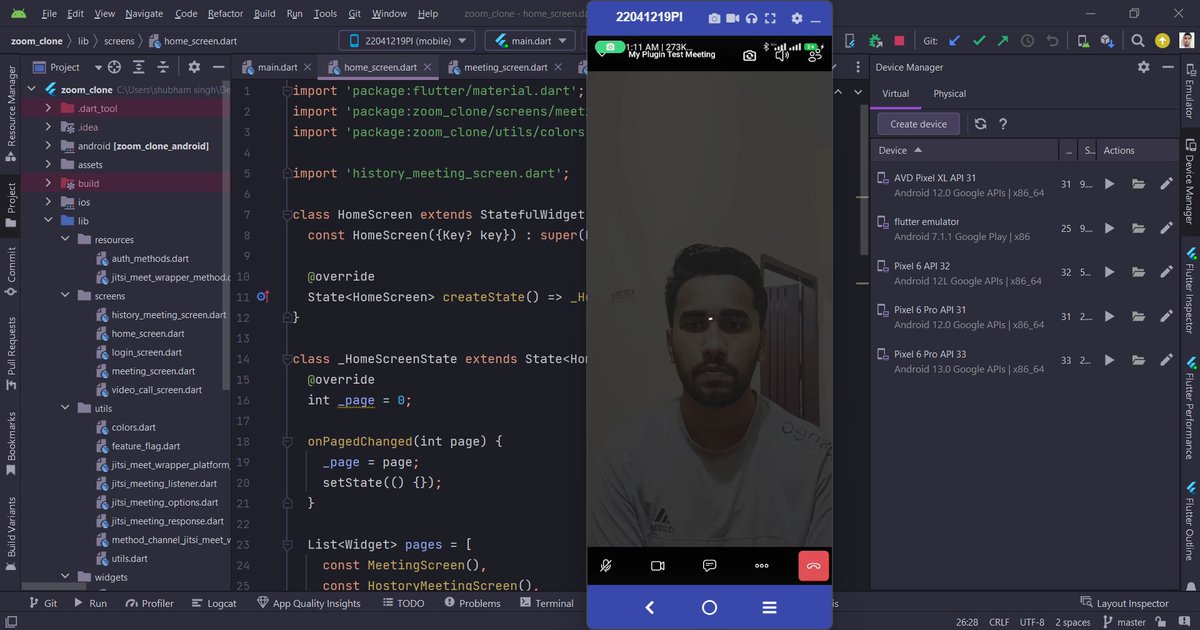The width and height of the screenshot is (1200, 630).
Task: Click the attach debugger bug icon
Action: coord(875,41)
